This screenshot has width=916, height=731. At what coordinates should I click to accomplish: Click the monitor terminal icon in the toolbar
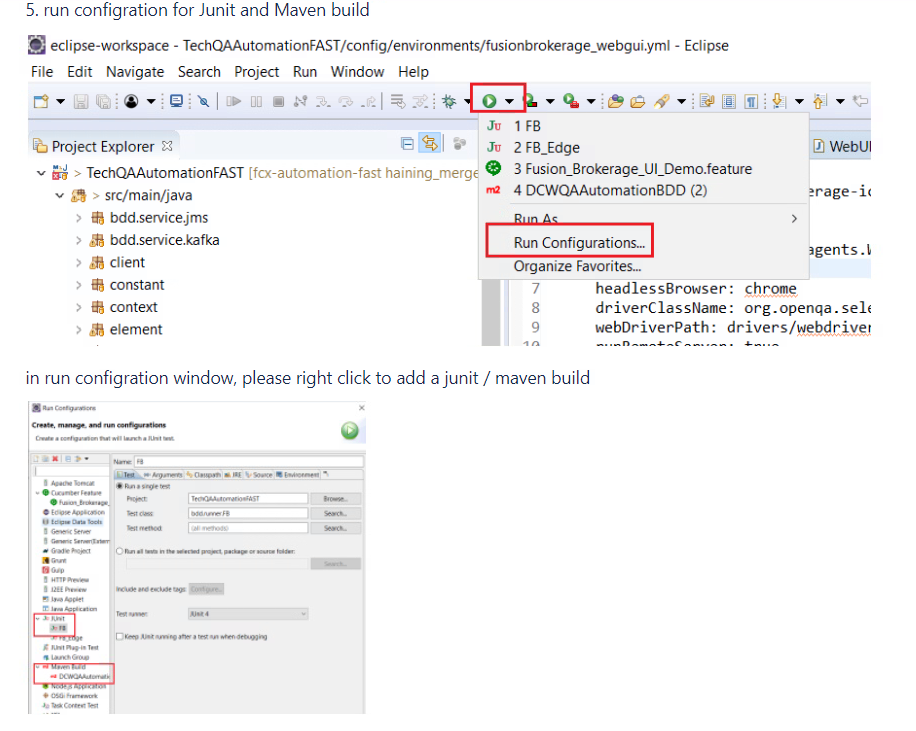coord(176,102)
